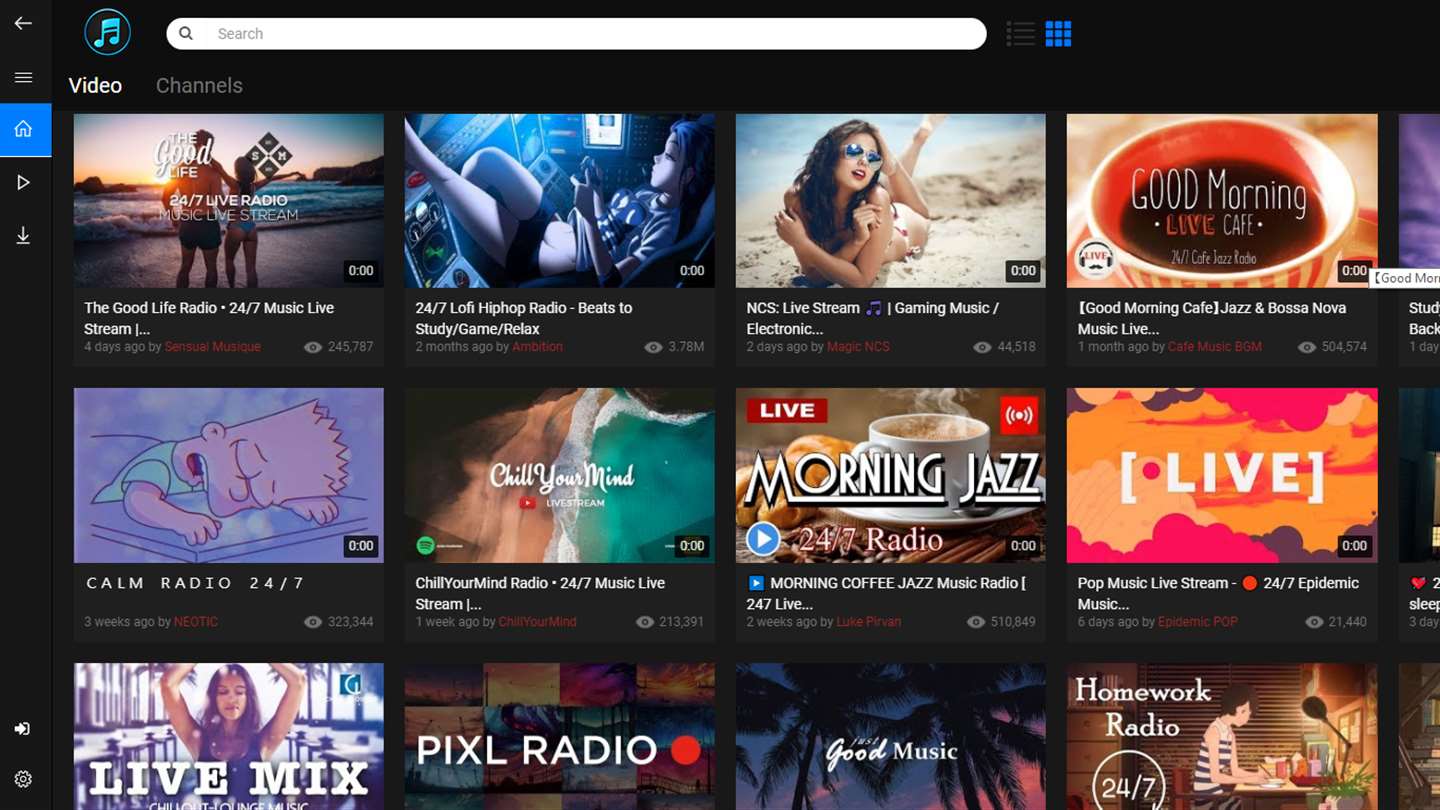Open the Cafe Music BGM channel link
The height and width of the screenshot is (810, 1440).
click(1215, 347)
